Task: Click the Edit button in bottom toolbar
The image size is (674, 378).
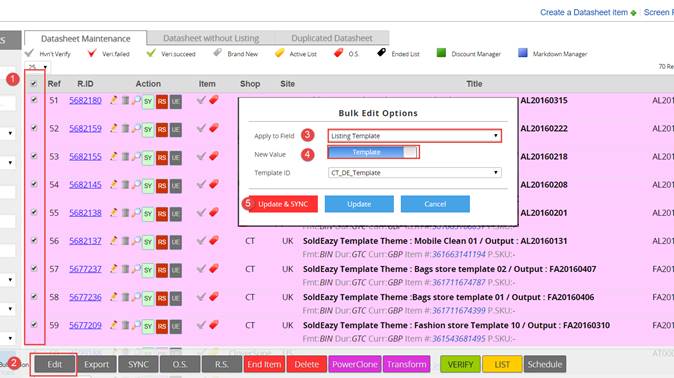Action: (55, 364)
